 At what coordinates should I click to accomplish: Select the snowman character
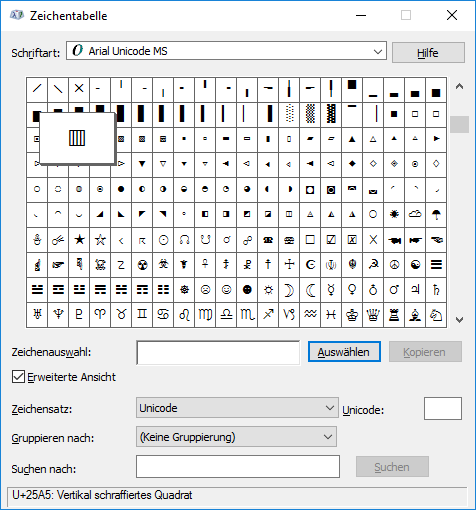tap(37, 240)
